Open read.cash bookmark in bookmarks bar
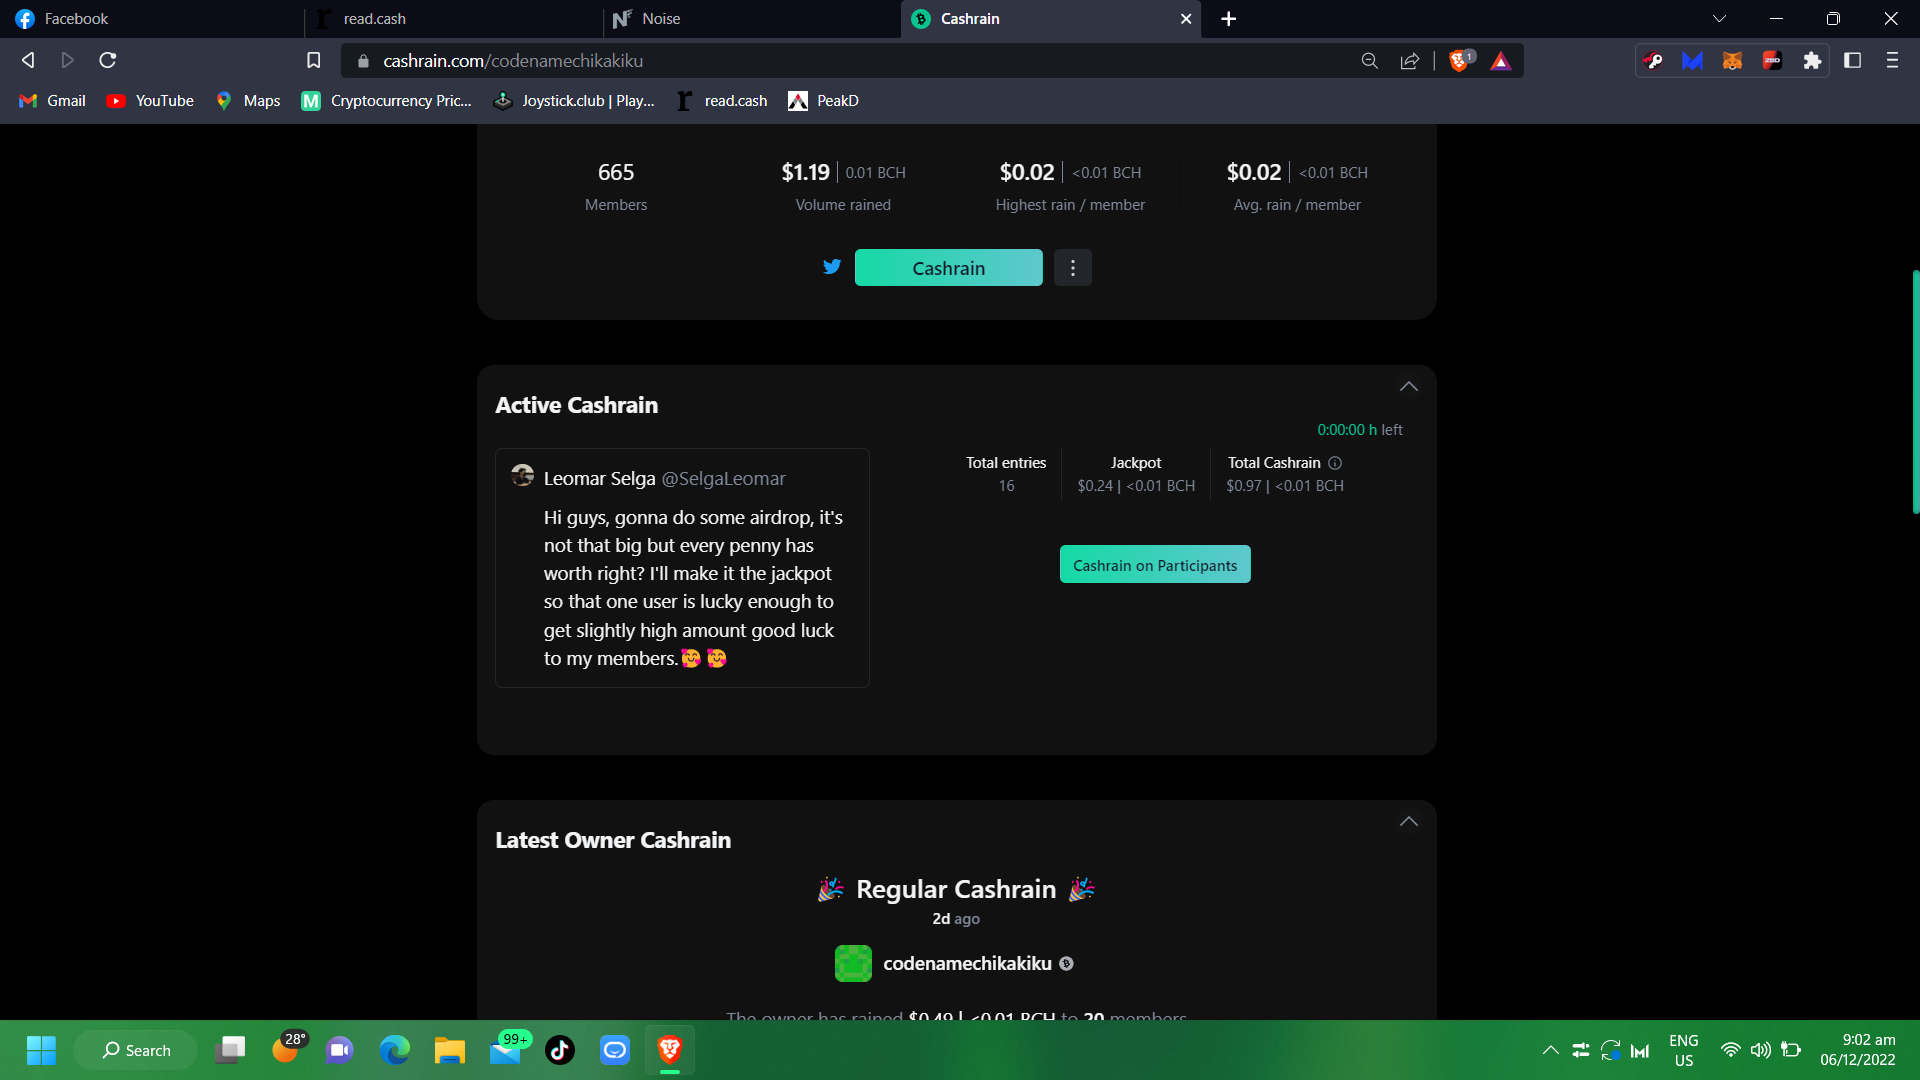Viewport: 1920px width, 1080px height. [722, 101]
